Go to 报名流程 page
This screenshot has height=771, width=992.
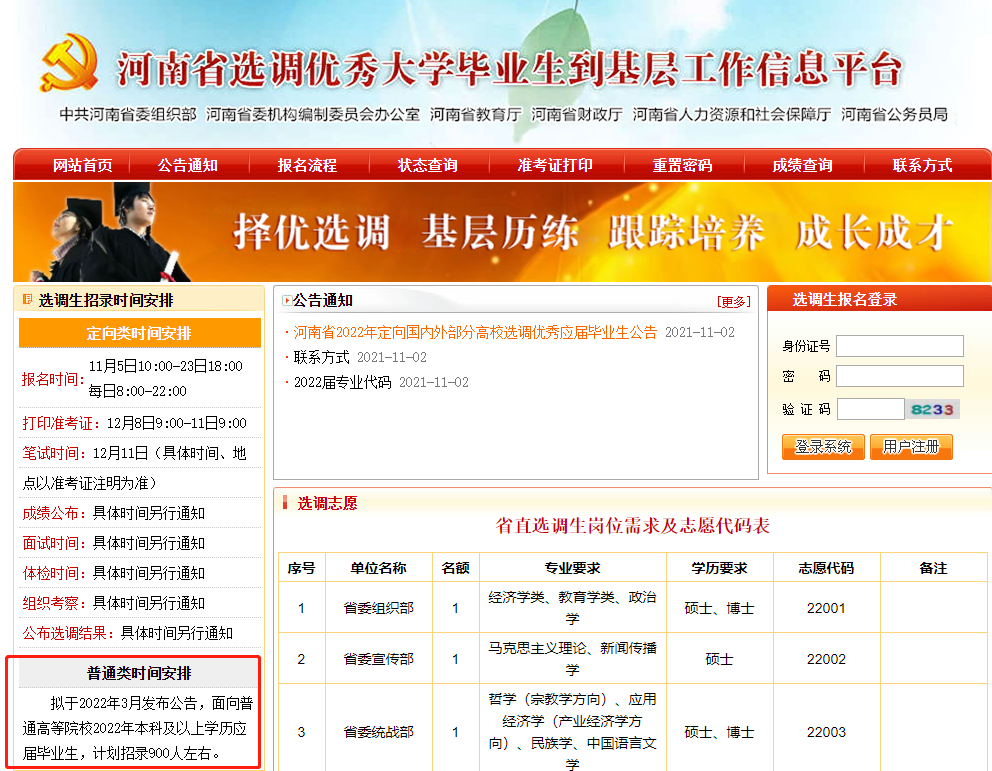(x=307, y=165)
